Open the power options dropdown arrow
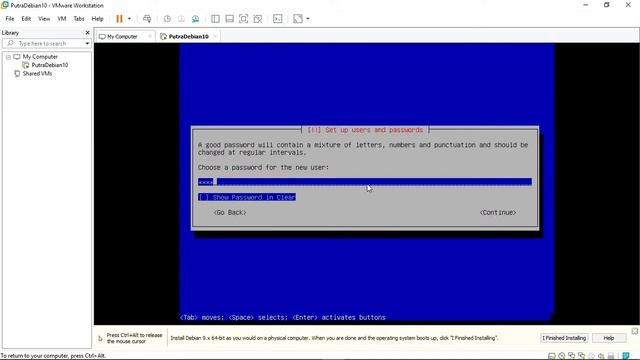Screen dimensions: 640x360 129,19
